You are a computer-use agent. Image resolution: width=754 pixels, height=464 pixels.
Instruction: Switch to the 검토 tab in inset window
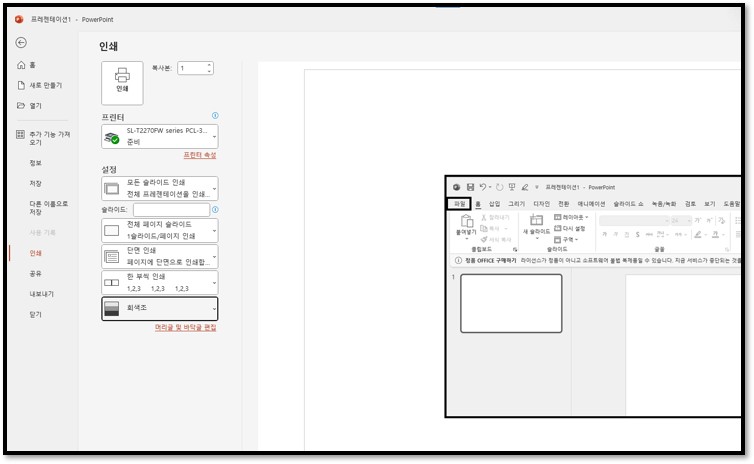690,204
